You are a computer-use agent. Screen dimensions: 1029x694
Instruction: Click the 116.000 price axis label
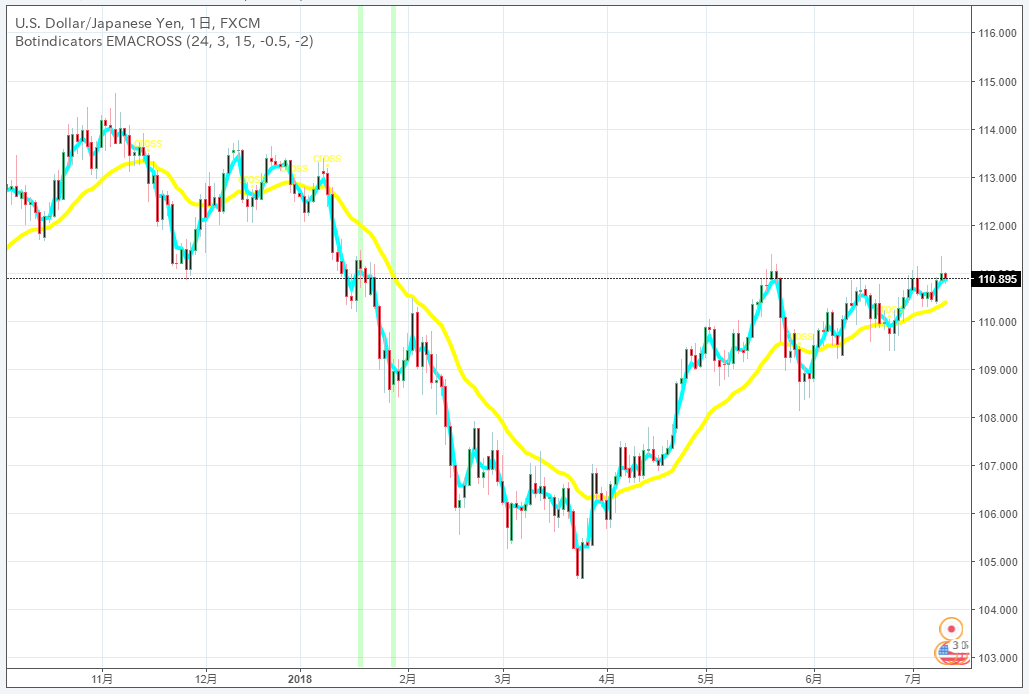(x=998, y=33)
